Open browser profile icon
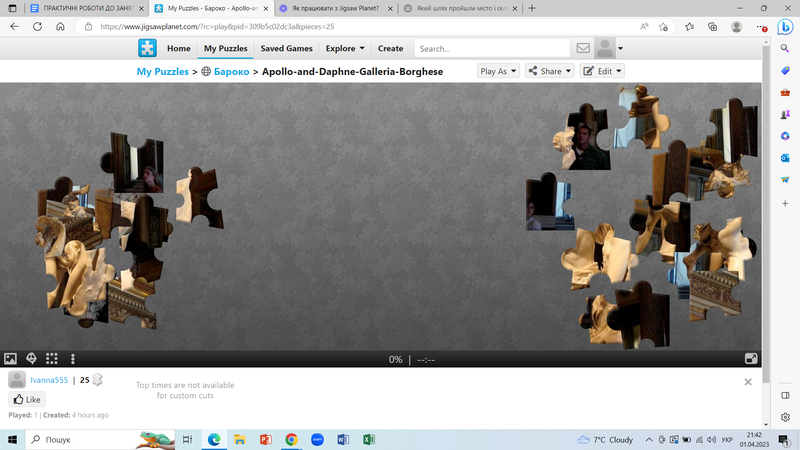 click(x=736, y=27)
